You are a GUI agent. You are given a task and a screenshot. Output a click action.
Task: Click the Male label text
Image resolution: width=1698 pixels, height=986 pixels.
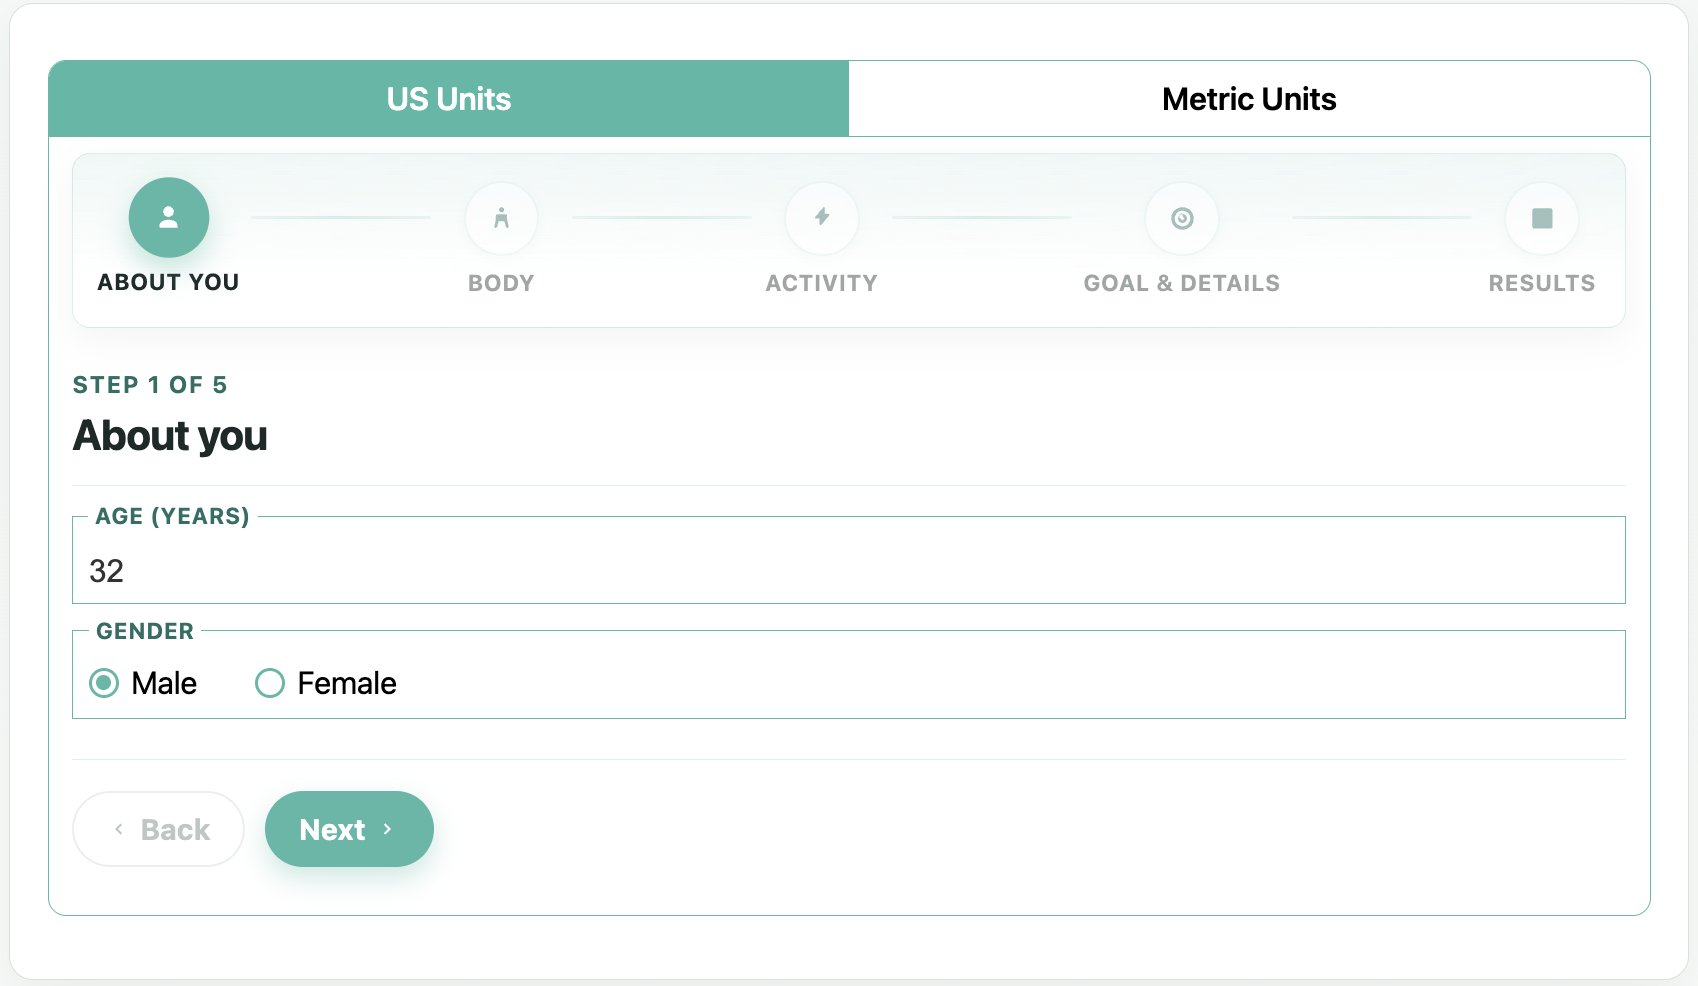pyautogui.click(x=164, y=683)
